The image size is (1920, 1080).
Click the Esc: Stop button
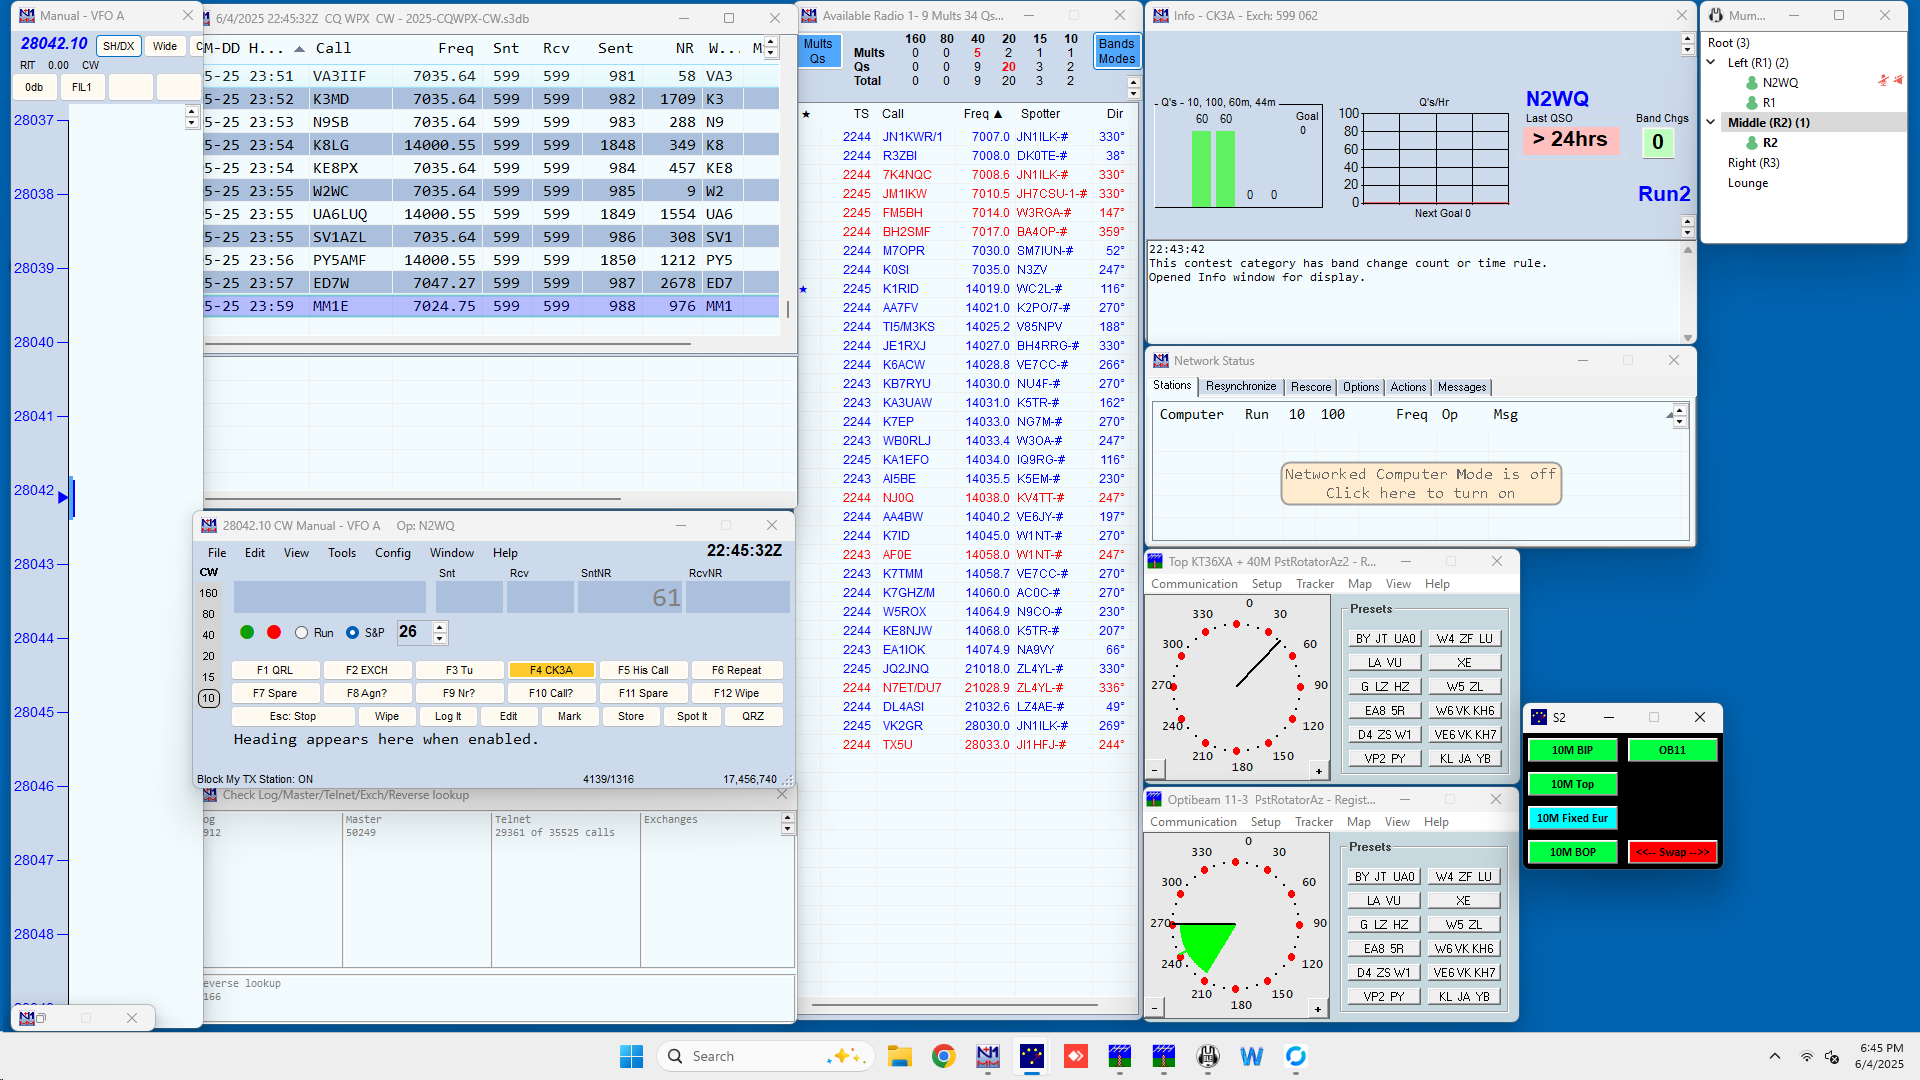(x=293, y=716)
